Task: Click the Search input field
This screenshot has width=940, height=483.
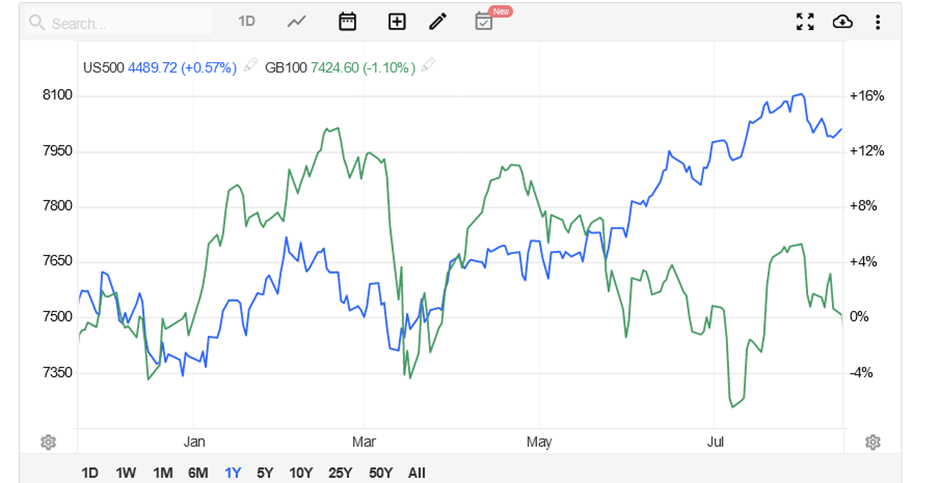Action: [120, 22]
